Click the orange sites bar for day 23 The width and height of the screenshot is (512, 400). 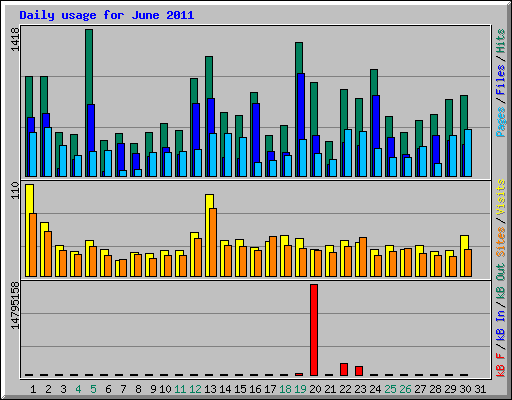363,257
